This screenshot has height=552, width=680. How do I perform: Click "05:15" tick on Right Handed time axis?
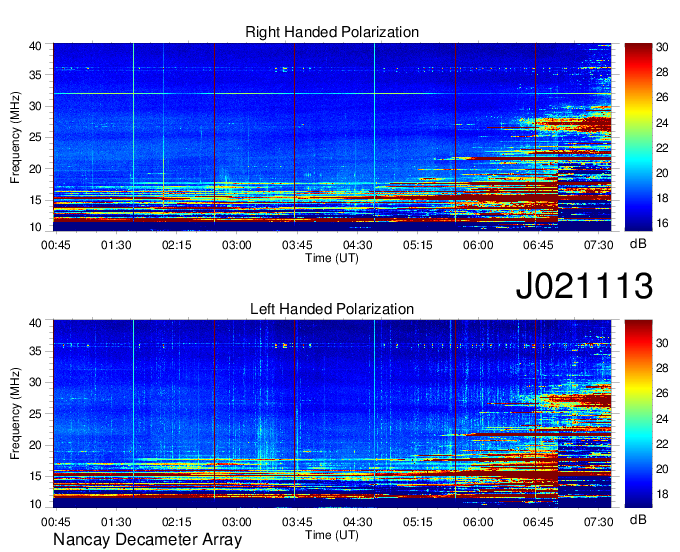pyautogui.click(x=418, y=245)
